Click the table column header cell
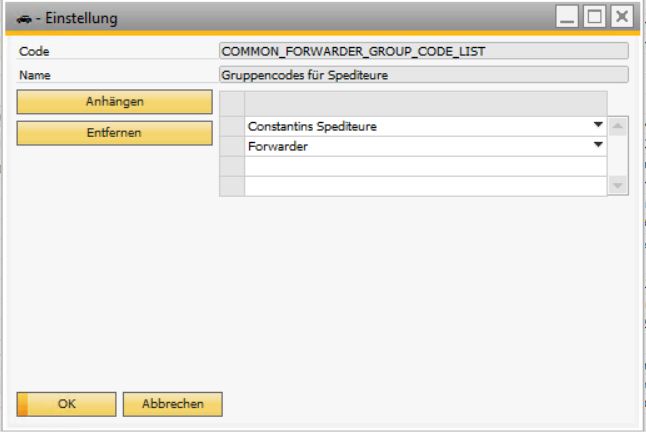 coord(426,104)
